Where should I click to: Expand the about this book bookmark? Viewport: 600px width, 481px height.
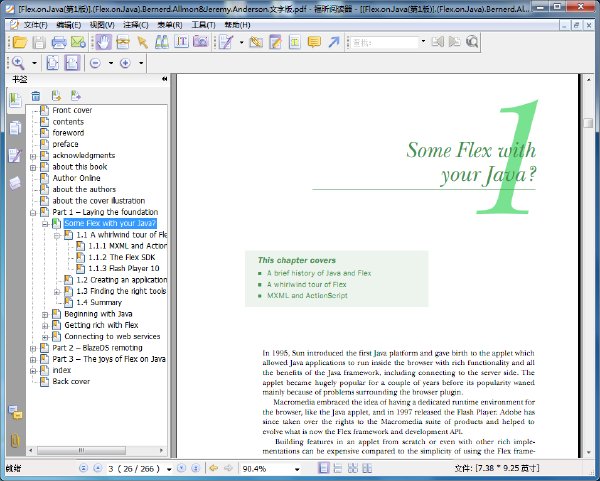(33, 167)
